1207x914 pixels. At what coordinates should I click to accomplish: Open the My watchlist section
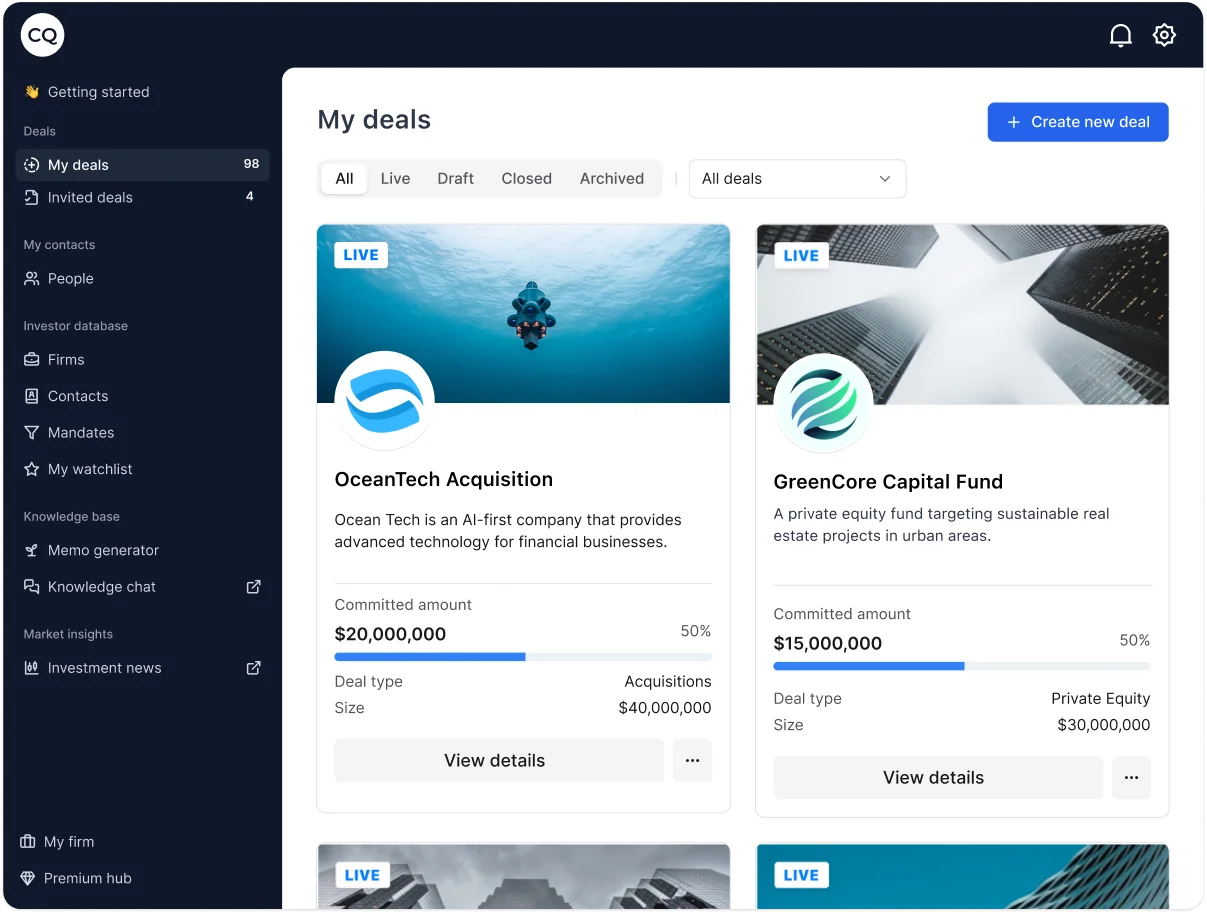pyautogui.click(x=89, y=469)
